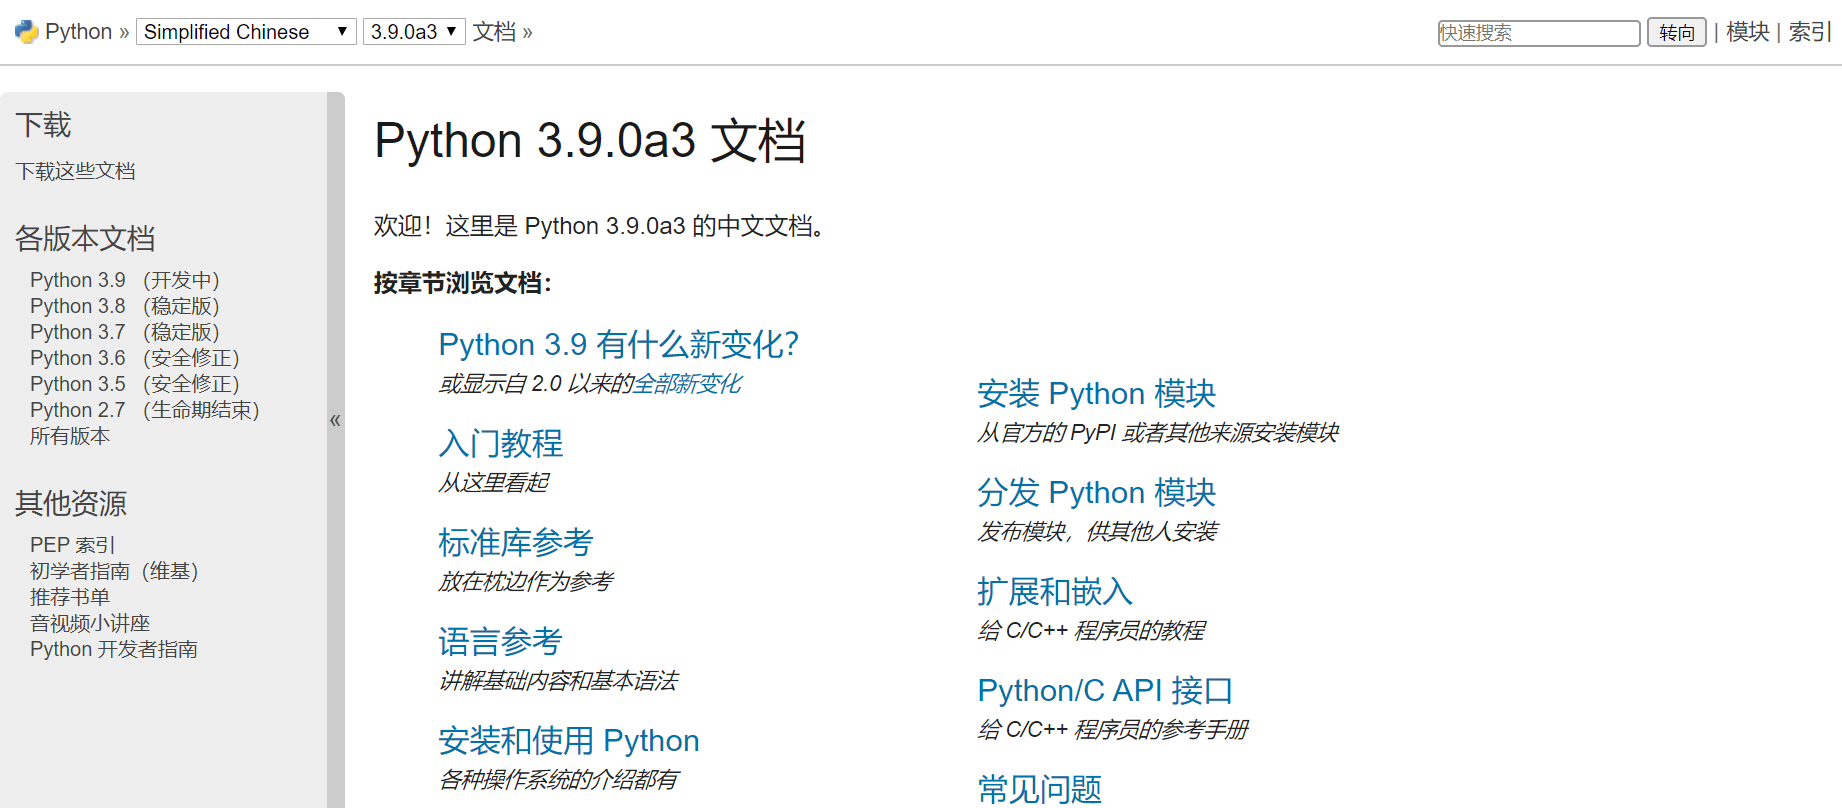The image size is (1842, 808).
Task: Open the 模块 index link
Action: click(1748, 32)
